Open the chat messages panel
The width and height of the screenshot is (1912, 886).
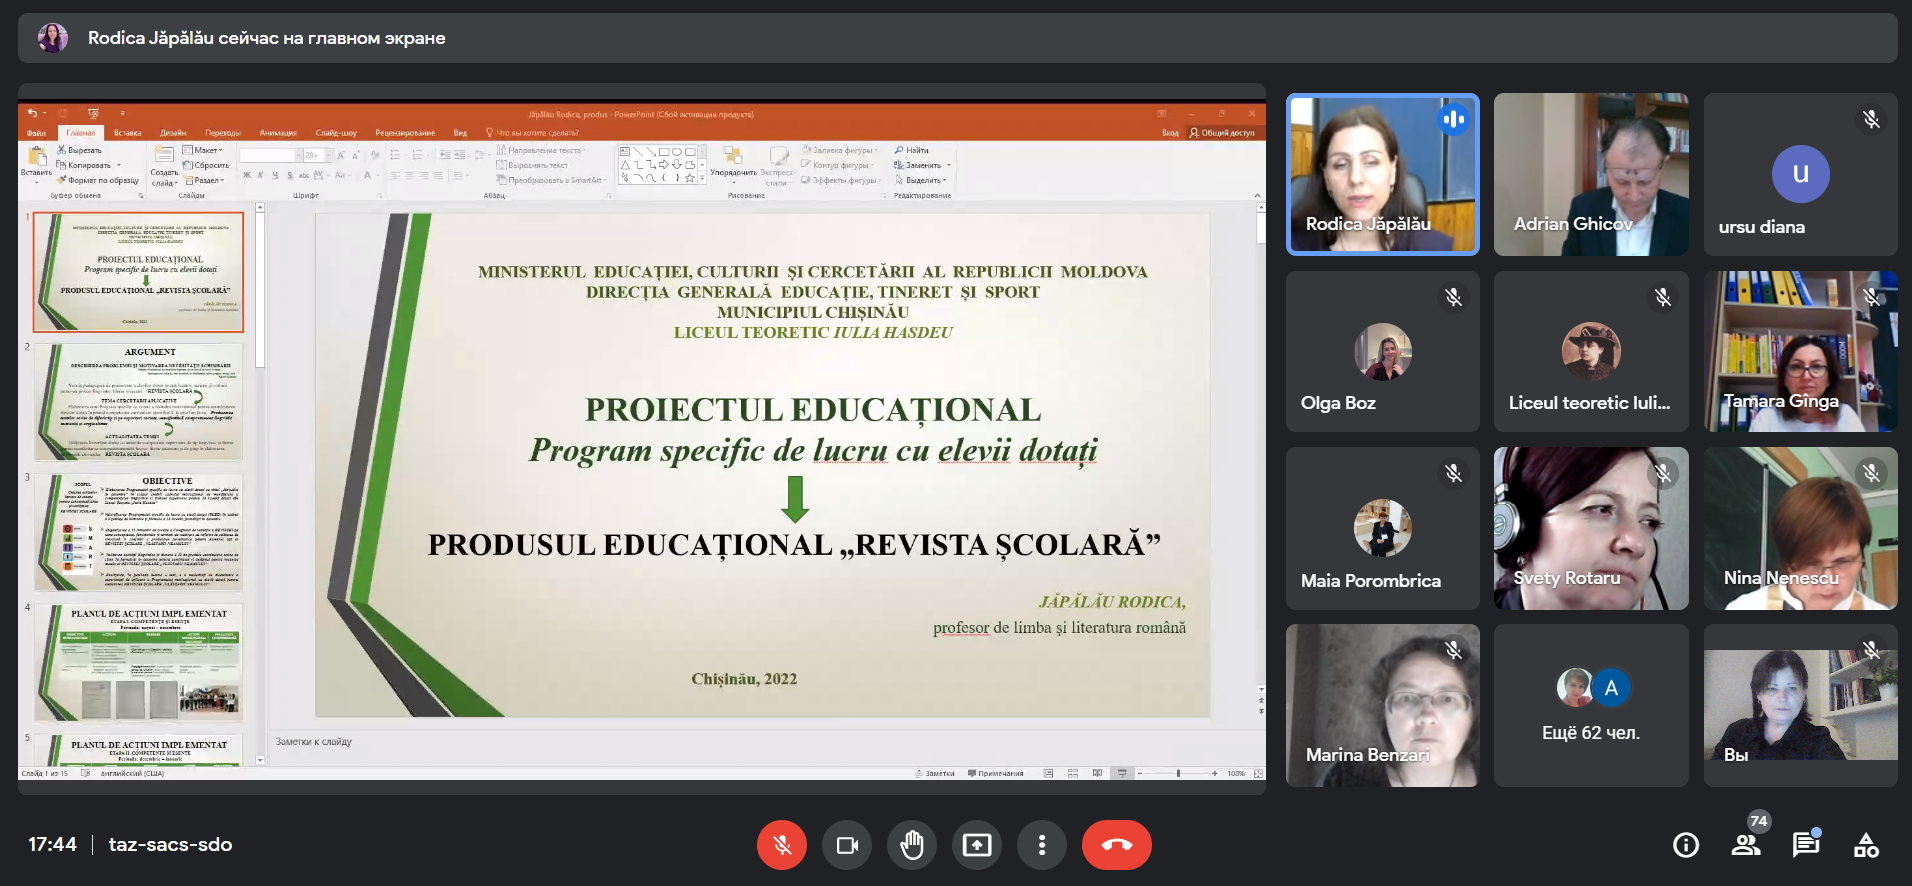(x=1806, y=845)
